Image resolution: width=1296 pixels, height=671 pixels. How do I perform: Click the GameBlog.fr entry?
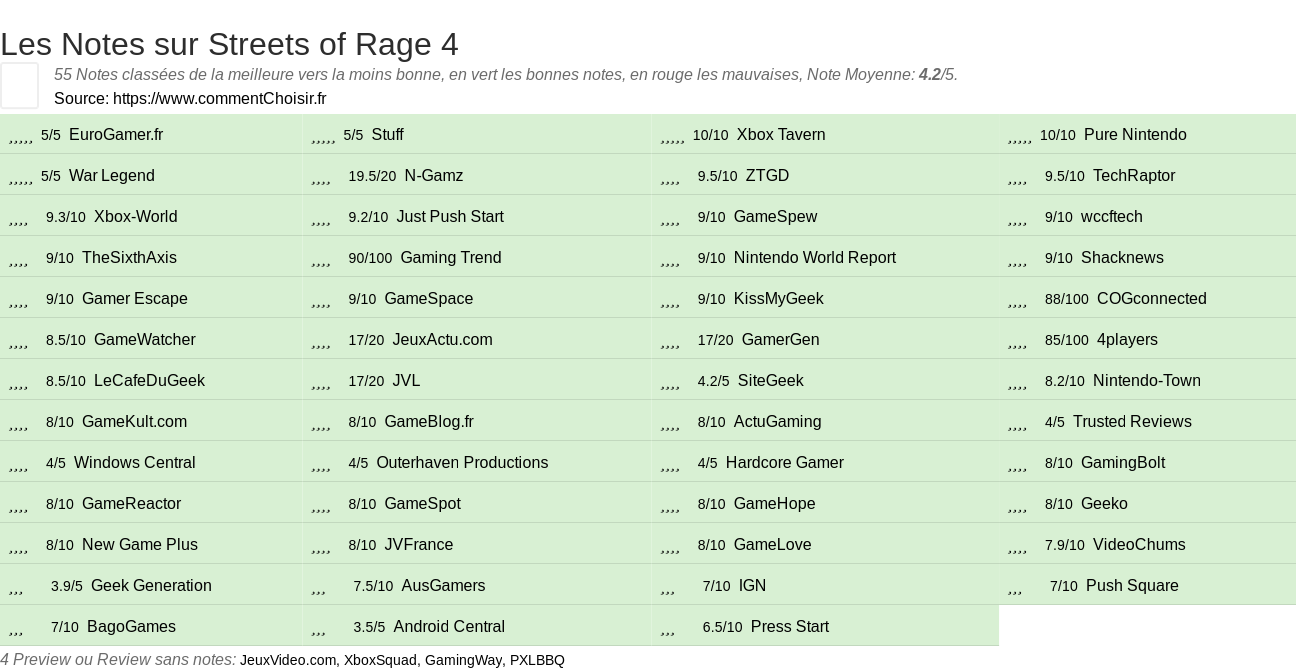click(x=476, y=421)
